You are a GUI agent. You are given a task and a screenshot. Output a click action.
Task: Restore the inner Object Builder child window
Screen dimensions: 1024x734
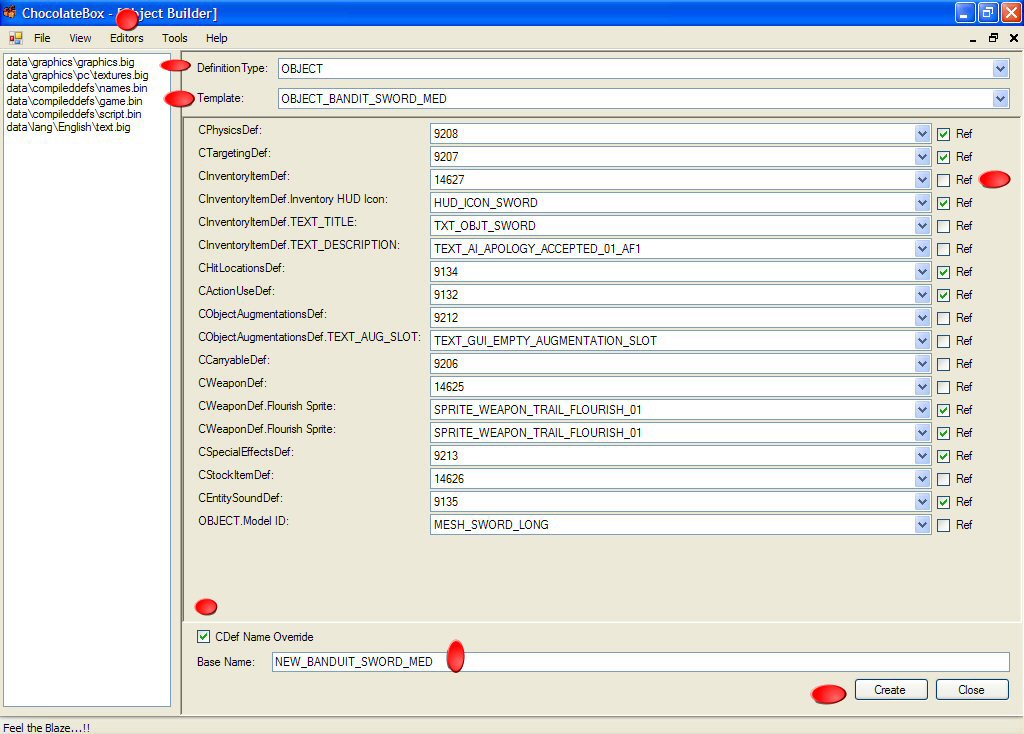click(993, 38)
